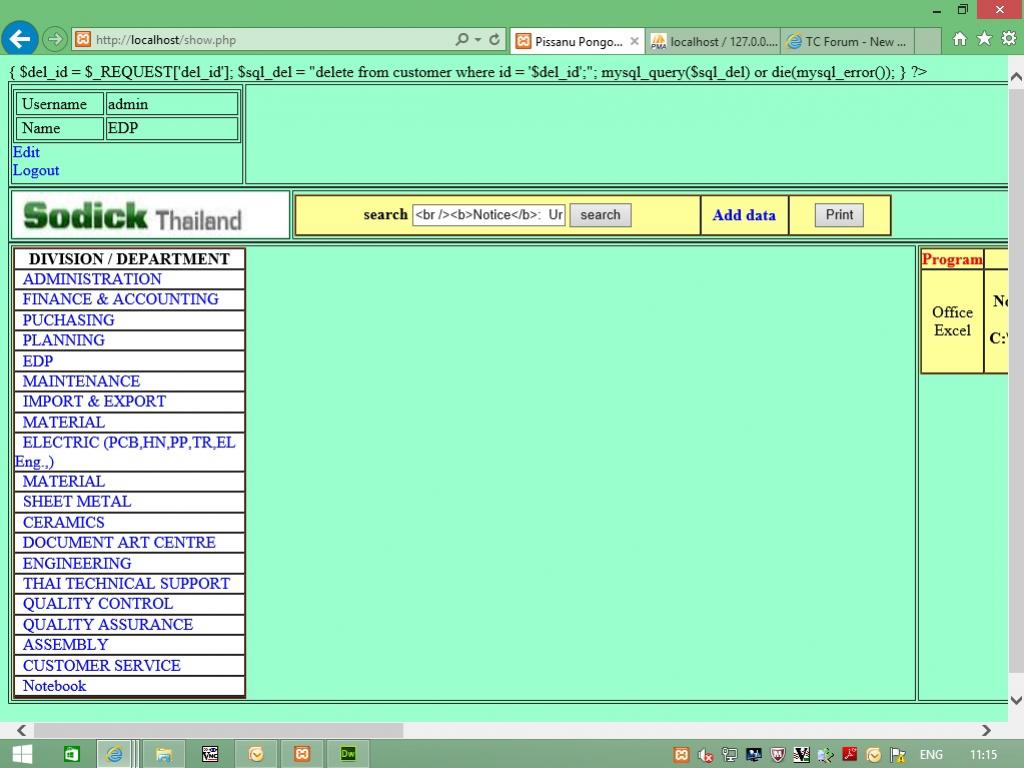
Task: Click the browser forward arrow button
Action: tap(55, 40)
